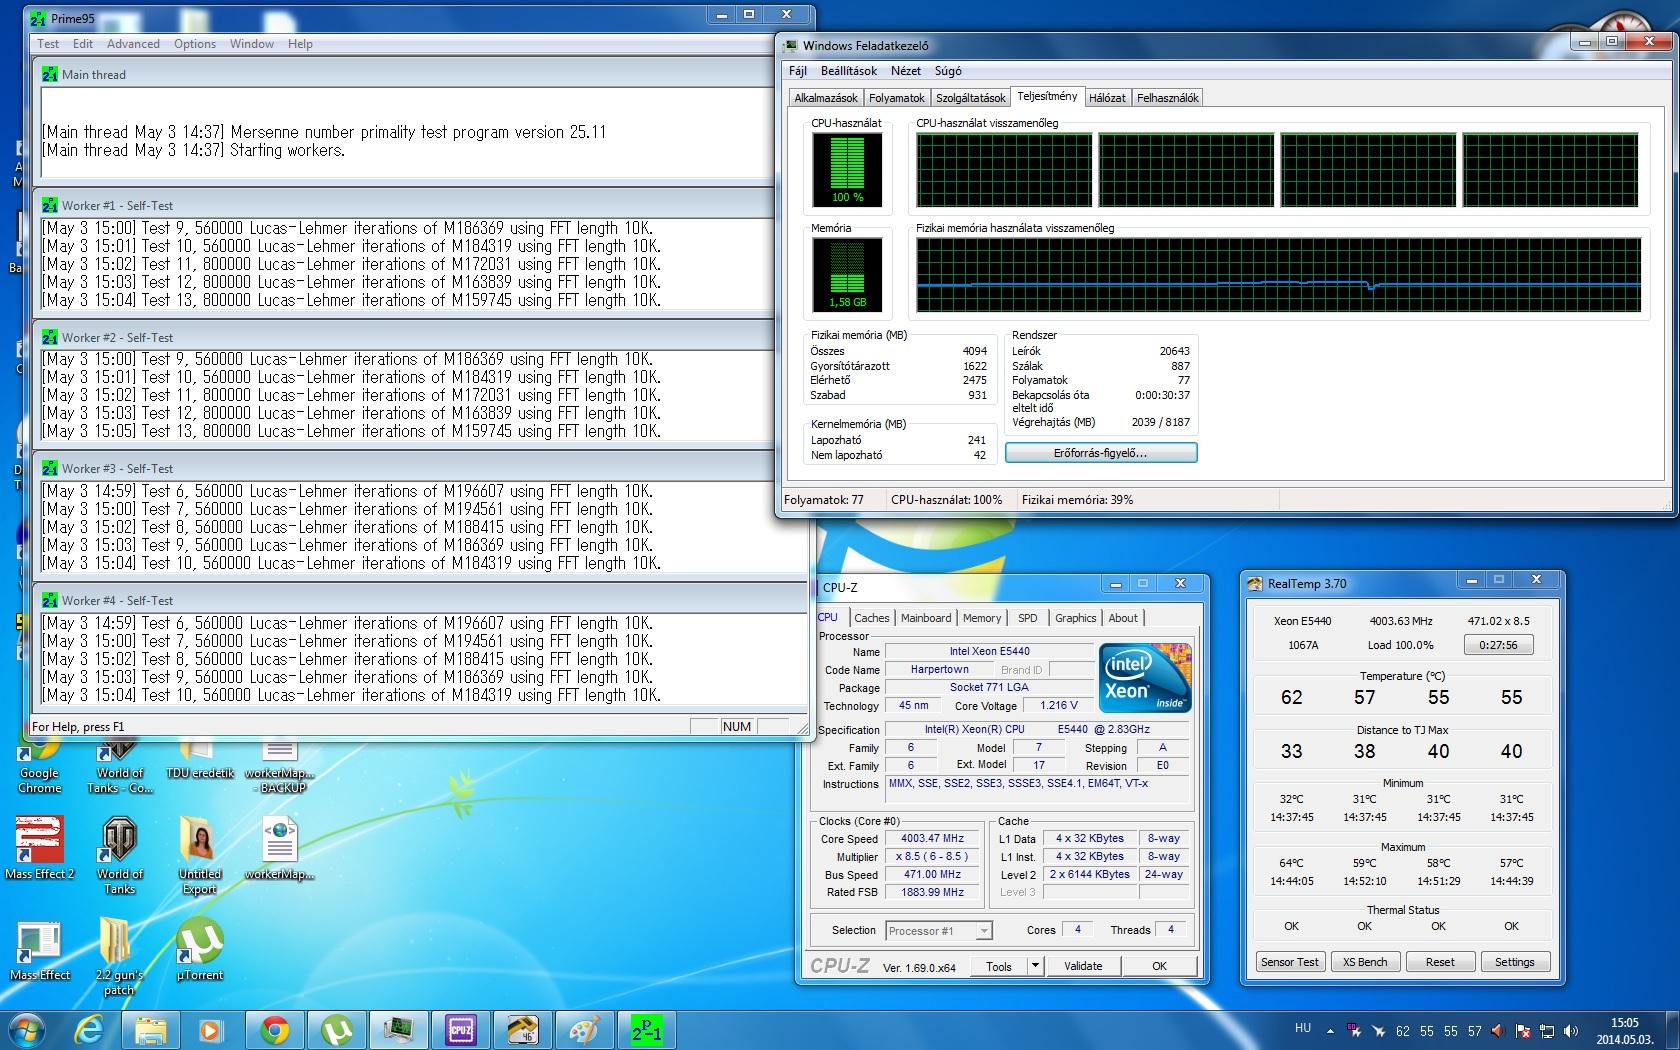Switch to Alkalmazások tab
The width and height of the screenshot is (1680, 1050).
826,98
